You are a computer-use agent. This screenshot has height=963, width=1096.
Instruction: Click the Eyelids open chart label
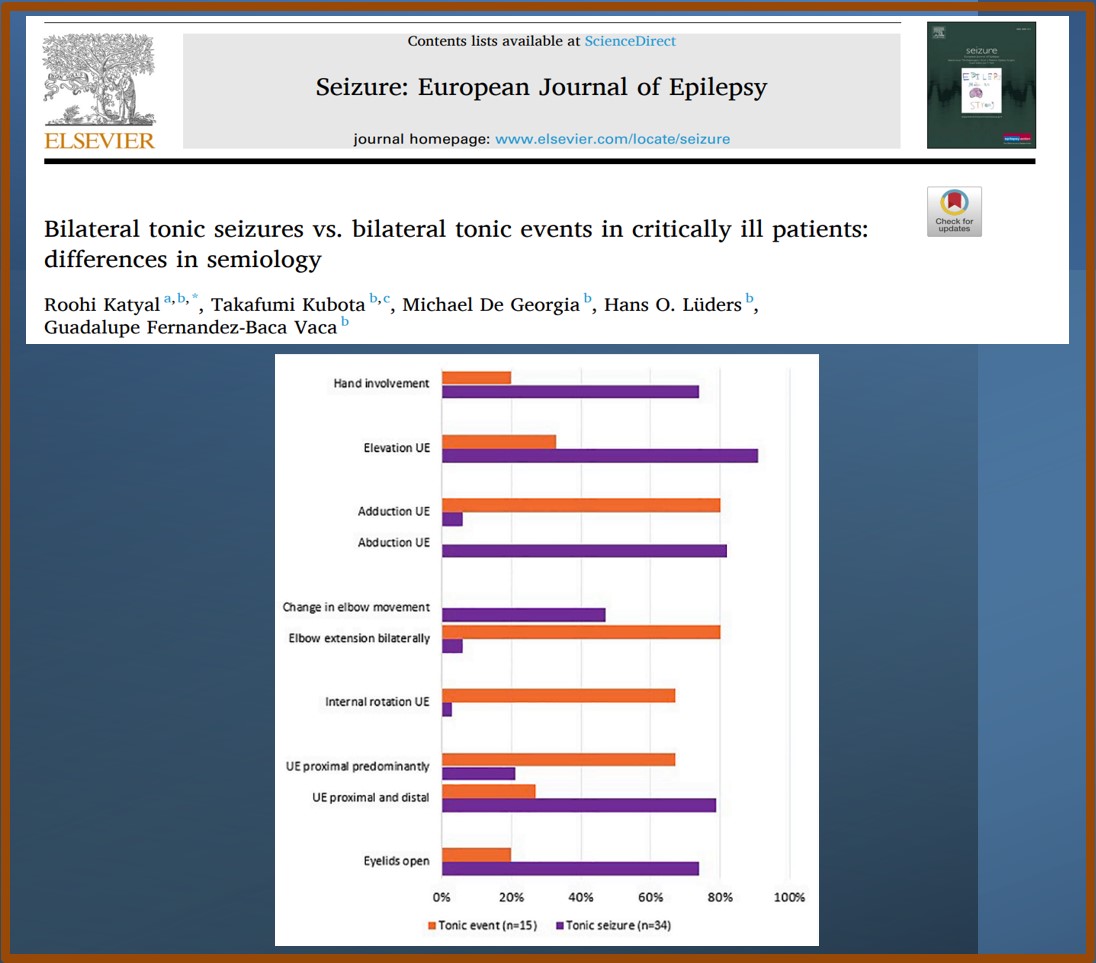pyautogui.click(x=396, y=861)
